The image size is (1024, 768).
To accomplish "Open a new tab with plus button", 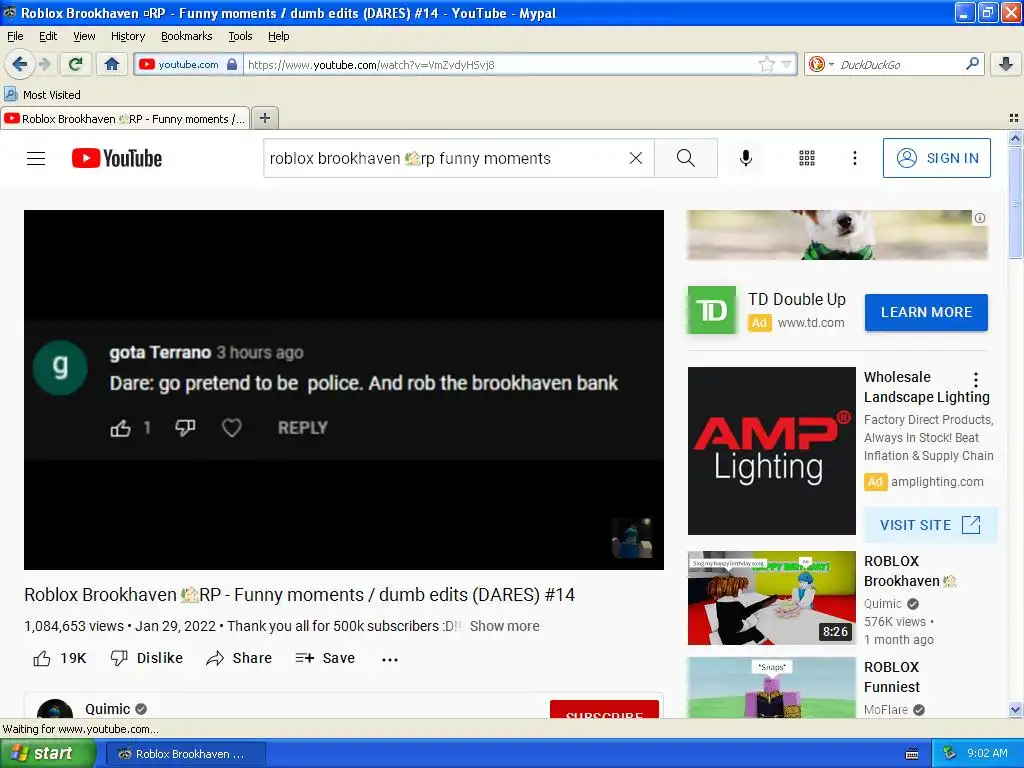I will coord(264,118).
